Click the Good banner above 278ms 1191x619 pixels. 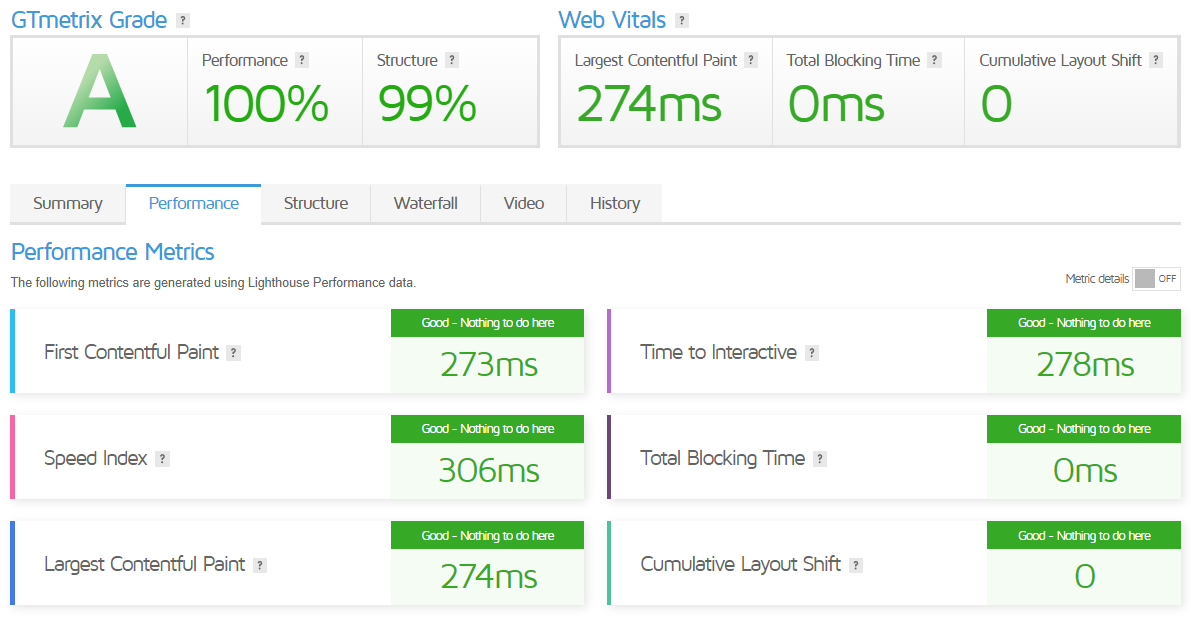[x=1084, y=323]
